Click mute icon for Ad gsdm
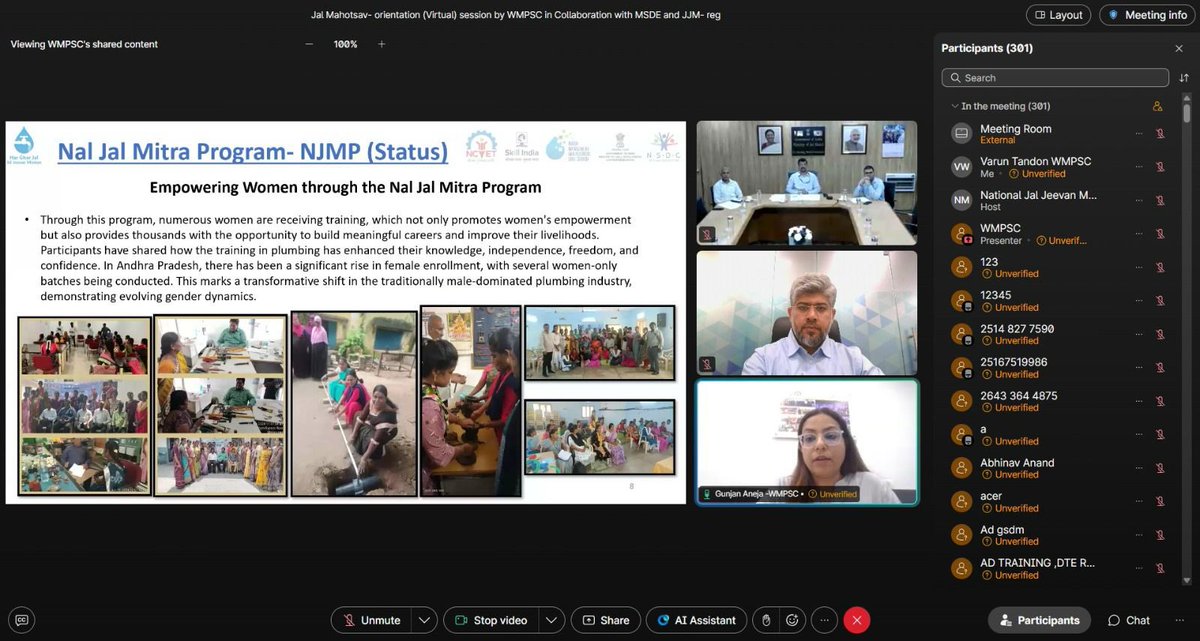This screenshot has height=641, width=1200. pyautogui.click(x=1160, y=535)
